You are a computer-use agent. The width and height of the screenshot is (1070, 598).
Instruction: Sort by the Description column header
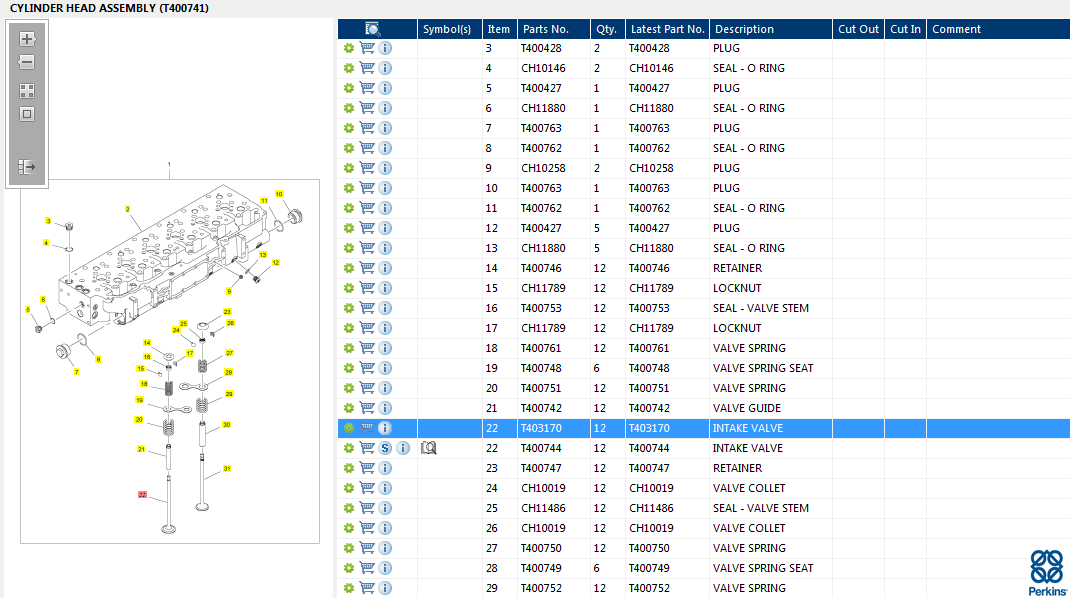pyautogui.click(x=744, y=29)
